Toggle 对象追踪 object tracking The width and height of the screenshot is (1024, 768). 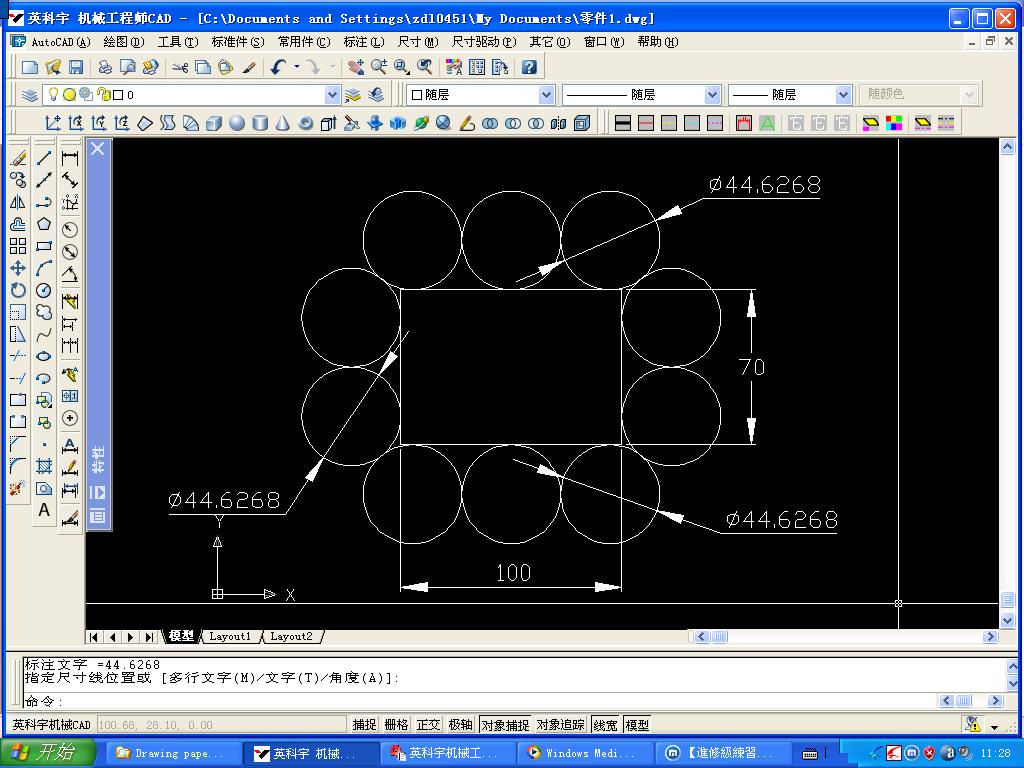click(x=560, y=725)
